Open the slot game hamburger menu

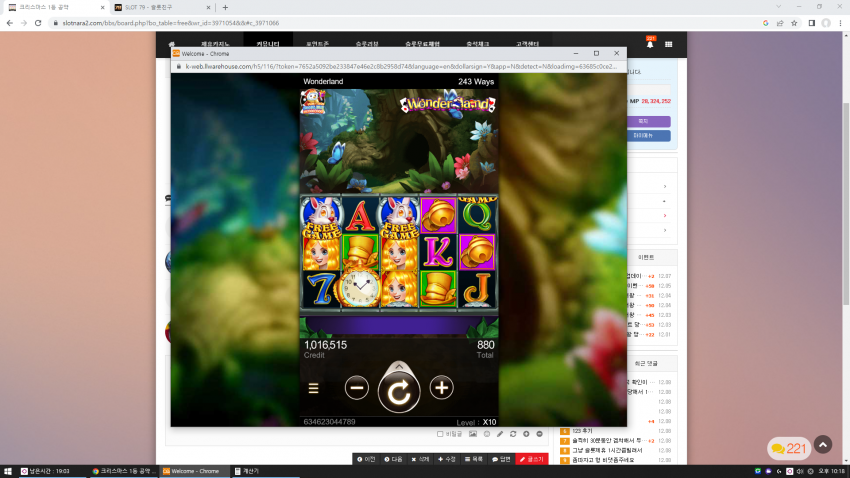point(313,389)
